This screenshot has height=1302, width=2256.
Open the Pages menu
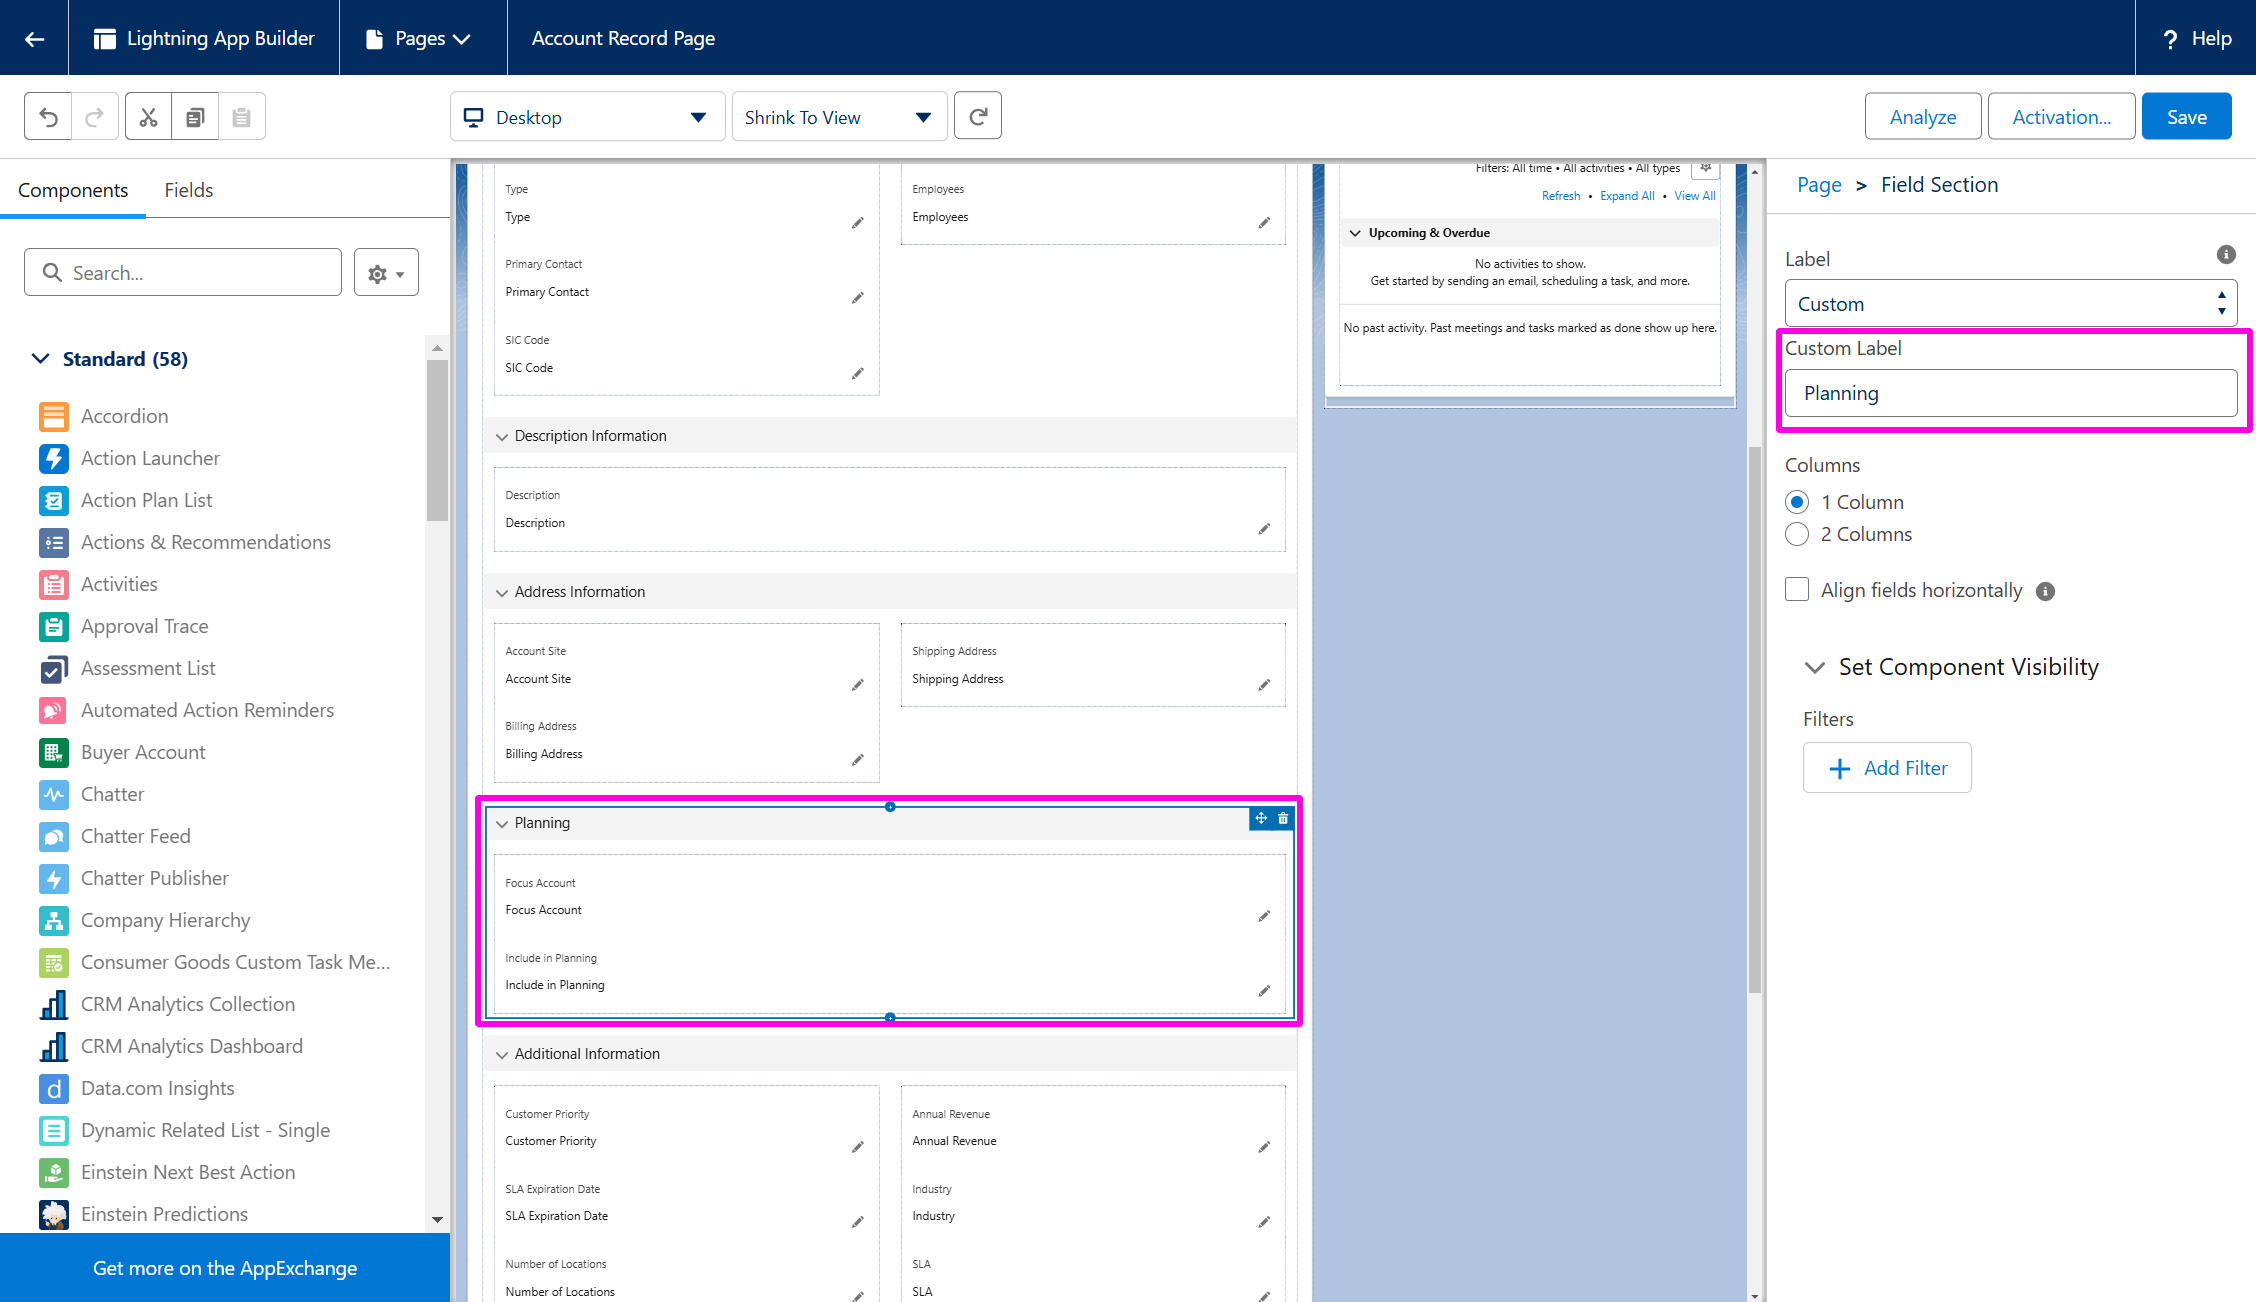point(420,38)
